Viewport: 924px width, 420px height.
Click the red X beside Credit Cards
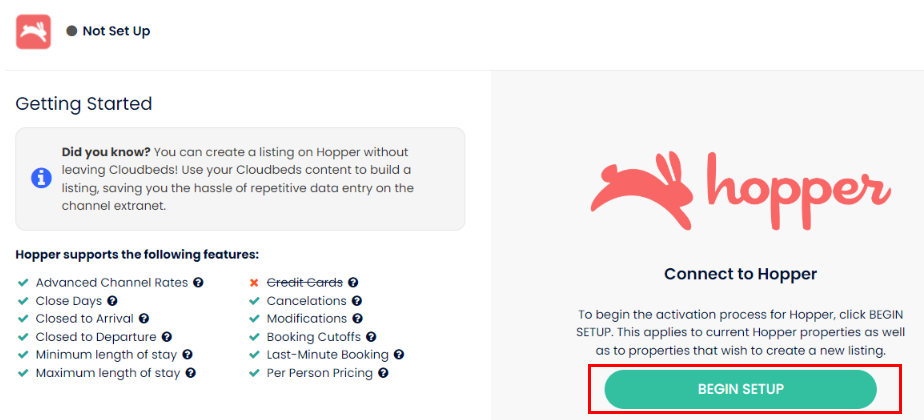[x=254, y=283]
